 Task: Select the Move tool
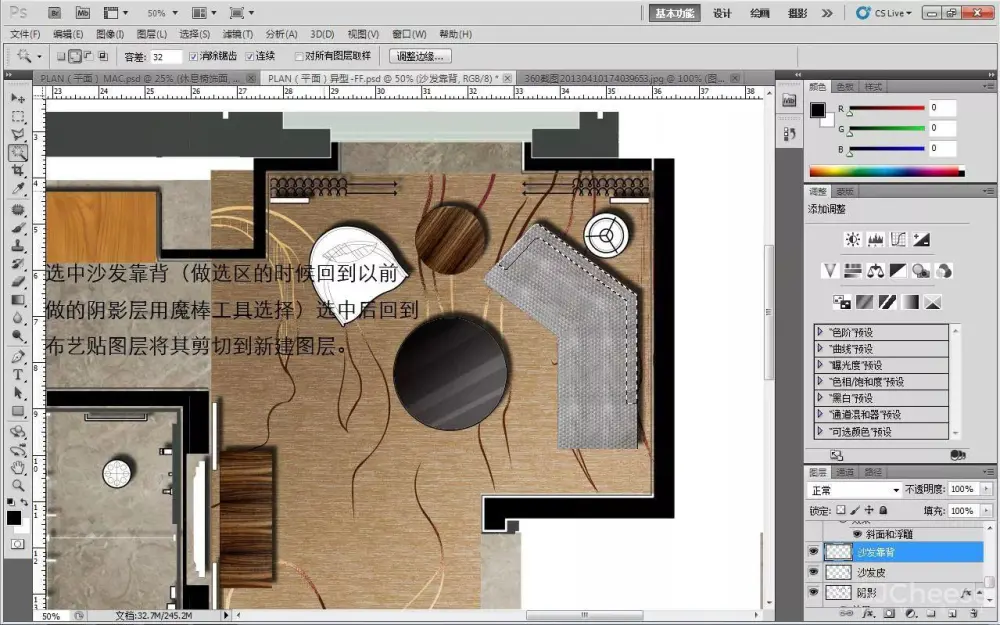(18, 99)
